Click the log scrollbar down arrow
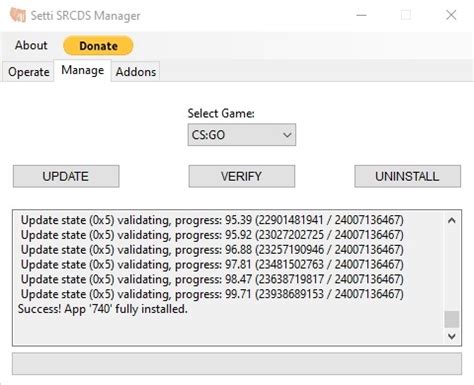 pyautogui.click(x=452, y=336)
